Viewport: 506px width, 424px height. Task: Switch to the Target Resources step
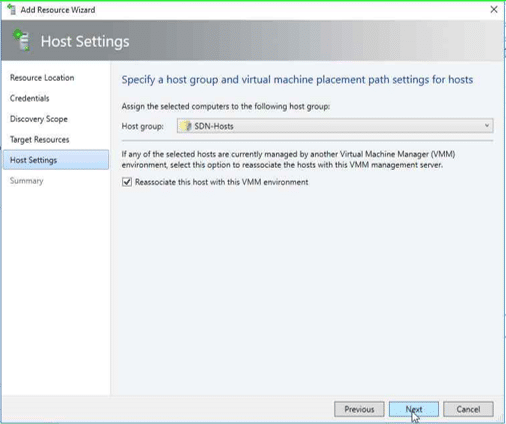click(x=40, y=140)
